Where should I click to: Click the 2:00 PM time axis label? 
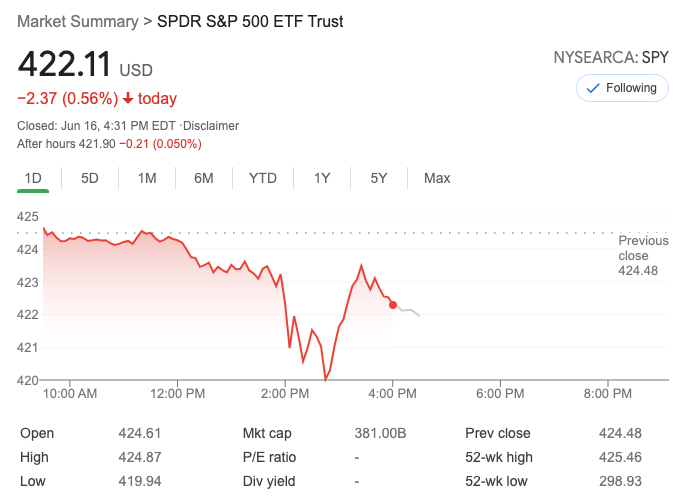click(x=286, y=394)
